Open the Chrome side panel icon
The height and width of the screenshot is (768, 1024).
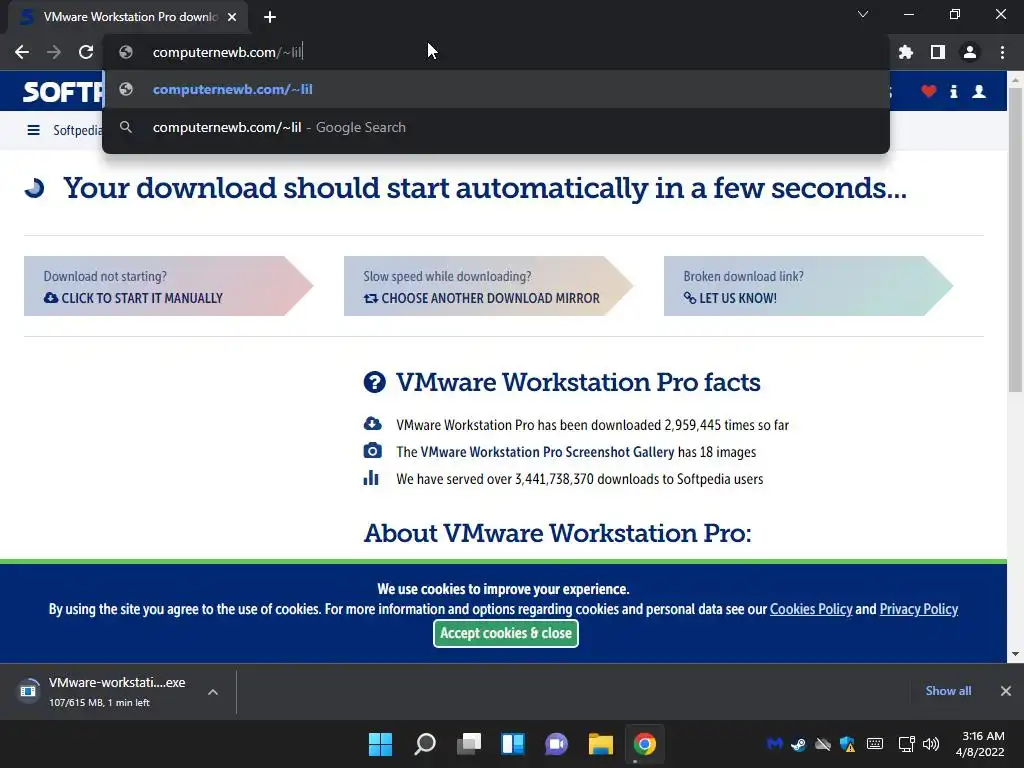click(938, 52)
